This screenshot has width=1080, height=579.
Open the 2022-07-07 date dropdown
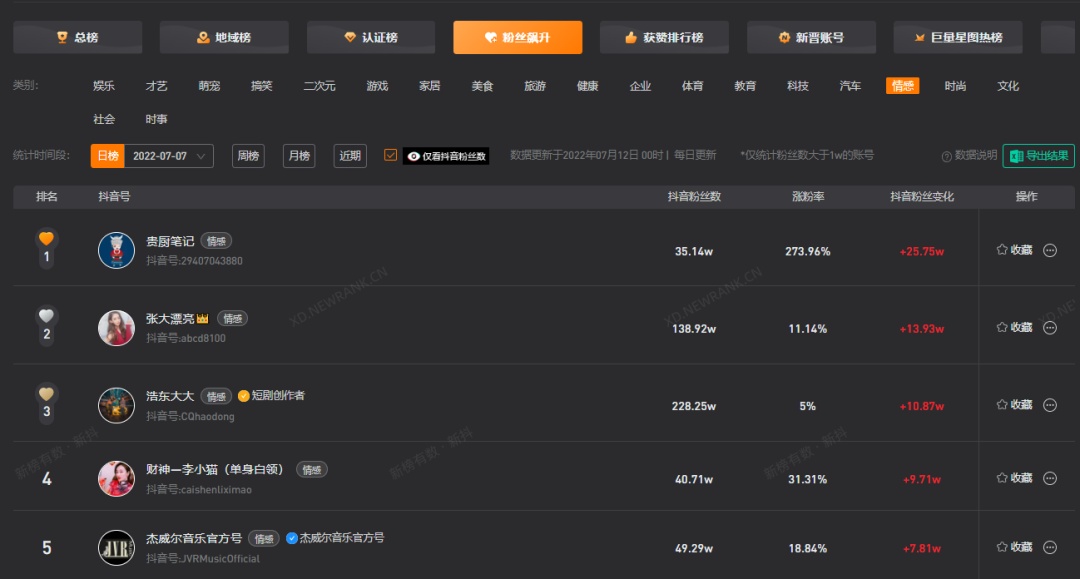coord(169,156)
